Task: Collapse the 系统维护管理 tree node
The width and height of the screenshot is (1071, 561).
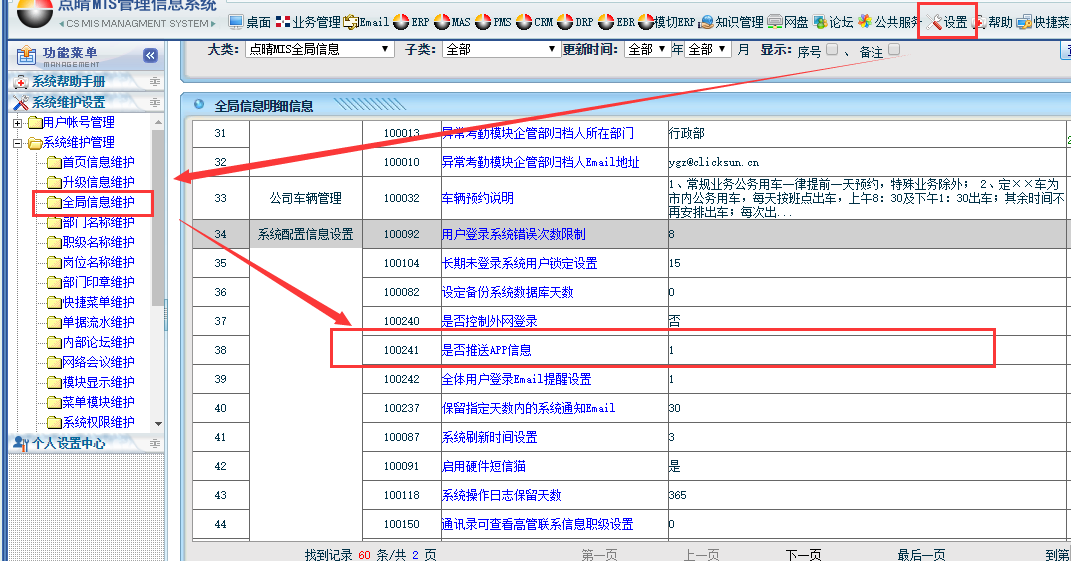Action: tap(17, 143)
